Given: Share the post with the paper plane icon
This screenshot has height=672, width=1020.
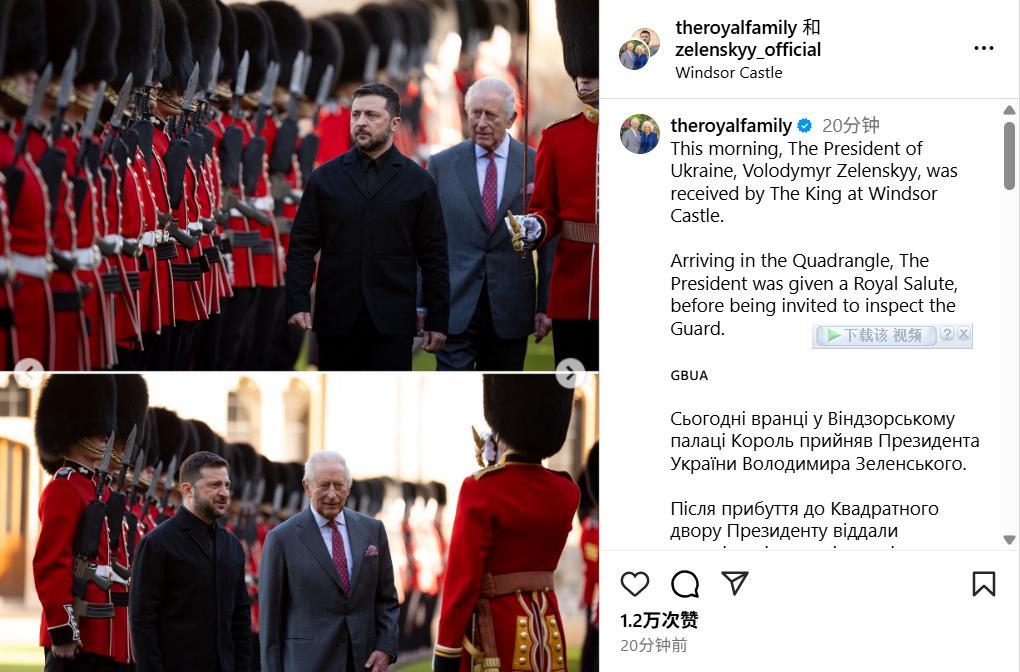Looking at the screenshot, I should click(x=735, y=583).
